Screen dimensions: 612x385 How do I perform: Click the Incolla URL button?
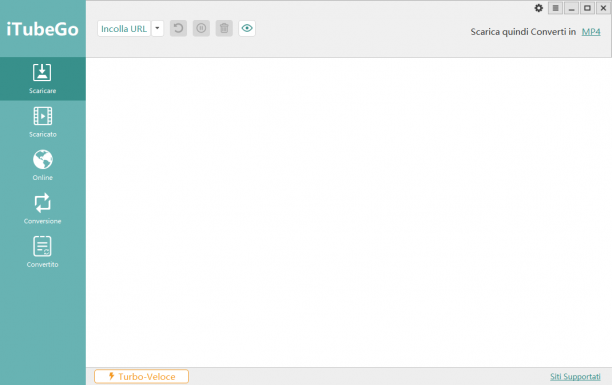point(124,29)
